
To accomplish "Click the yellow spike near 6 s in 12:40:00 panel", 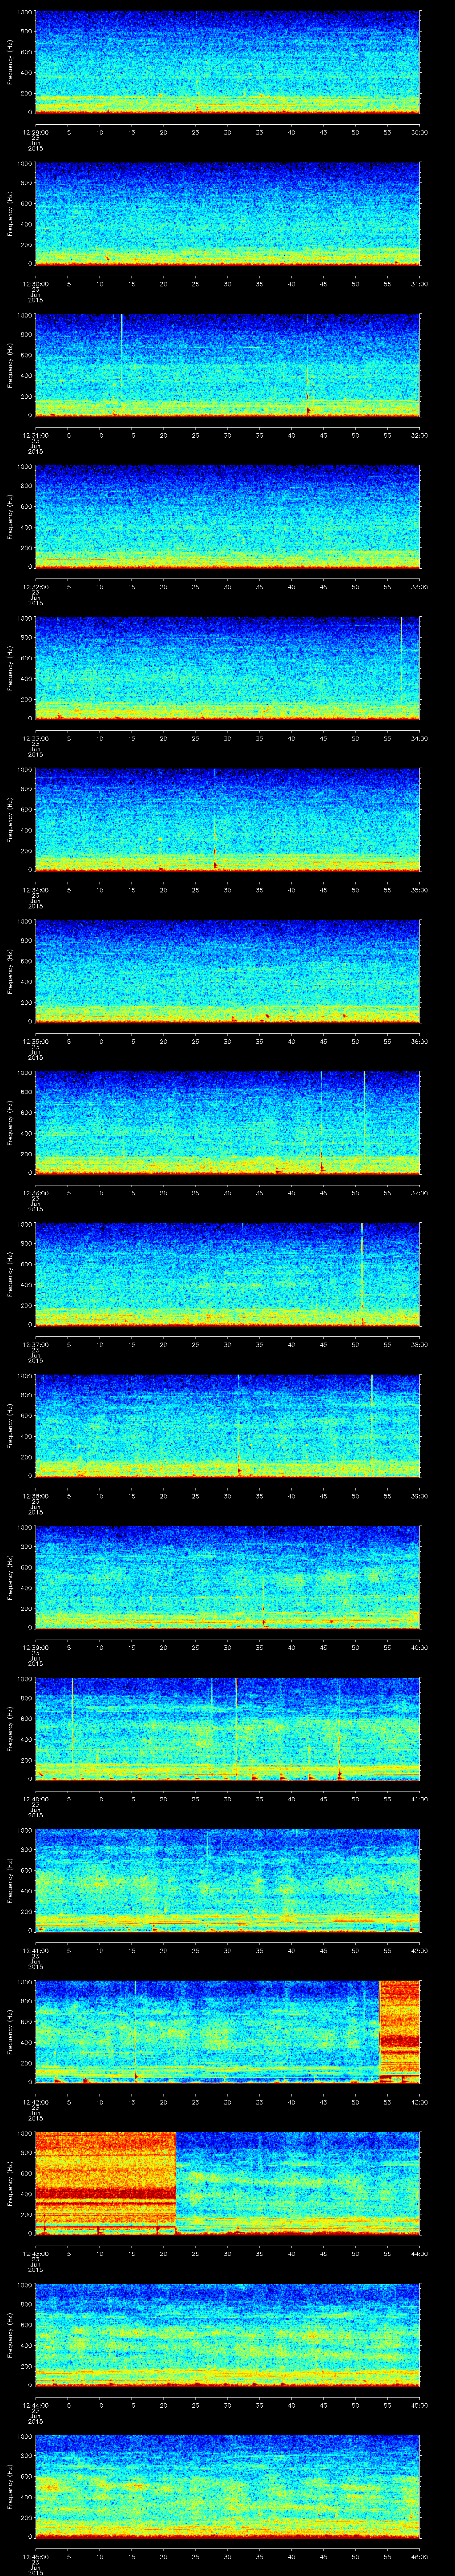I will (72, 1720).
